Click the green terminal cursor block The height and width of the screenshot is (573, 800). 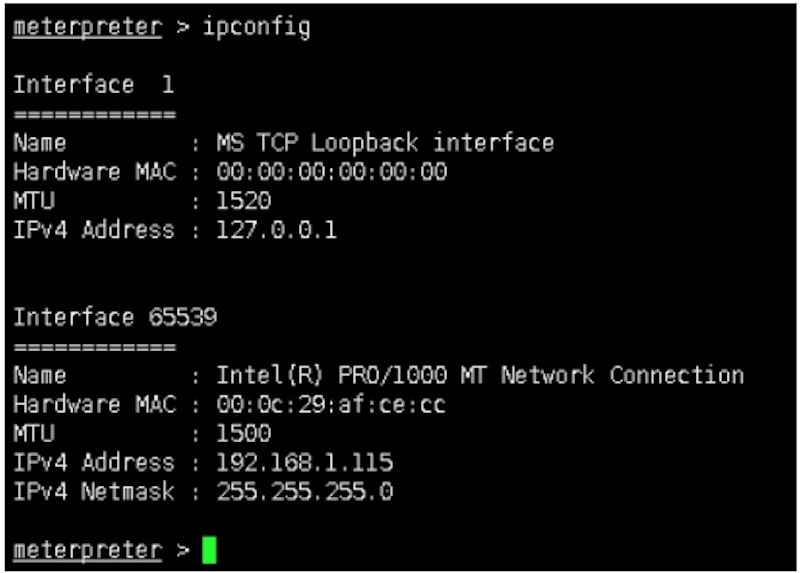coord(209,550)
